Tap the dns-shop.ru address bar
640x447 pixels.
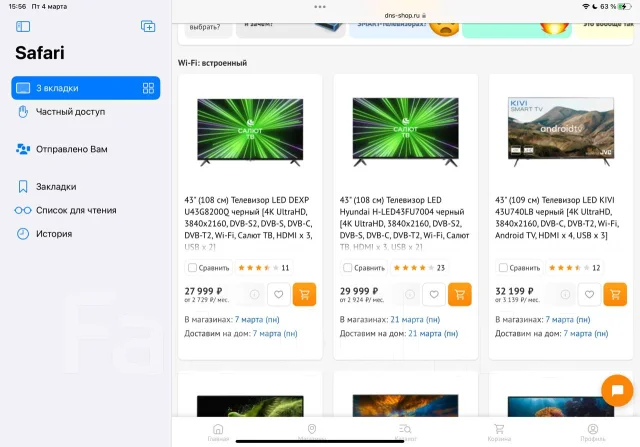[x=405, y=16]
